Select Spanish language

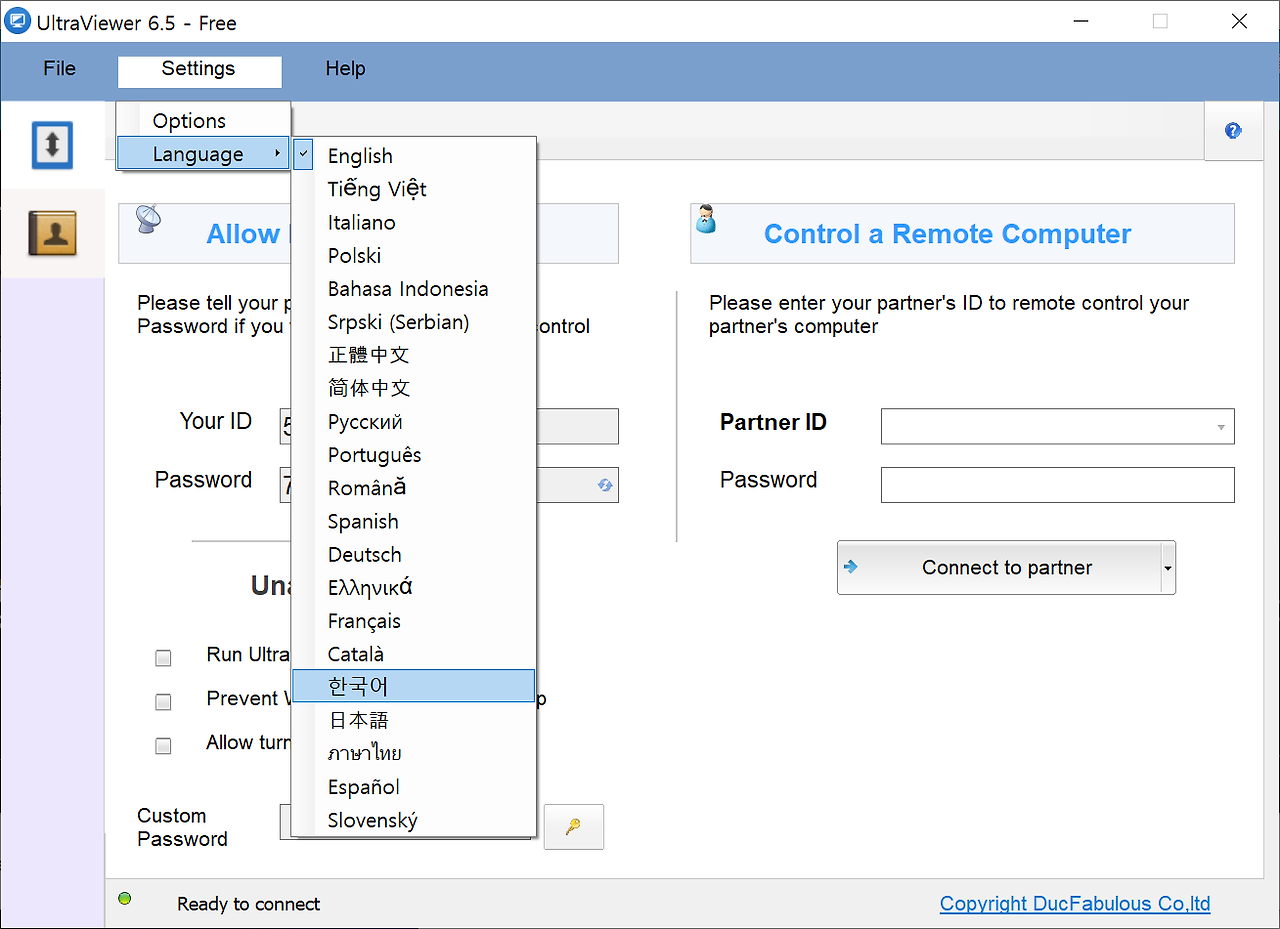(x=414, y=521)
